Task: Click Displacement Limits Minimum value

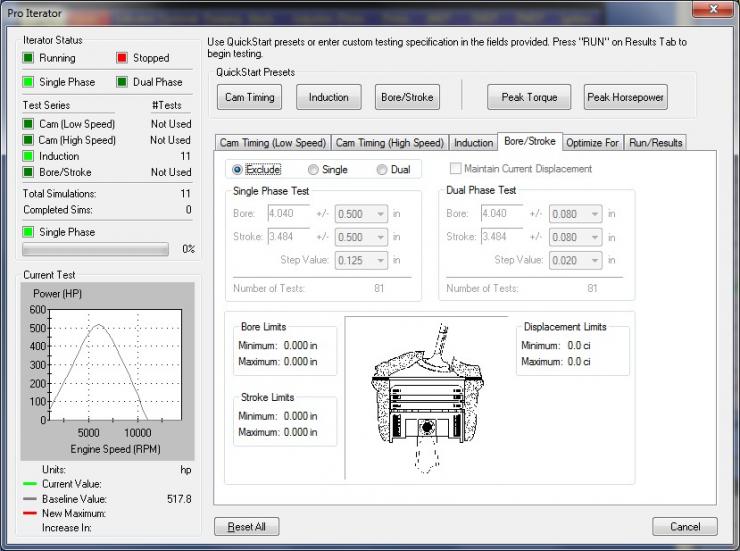Action: [579, 345]
